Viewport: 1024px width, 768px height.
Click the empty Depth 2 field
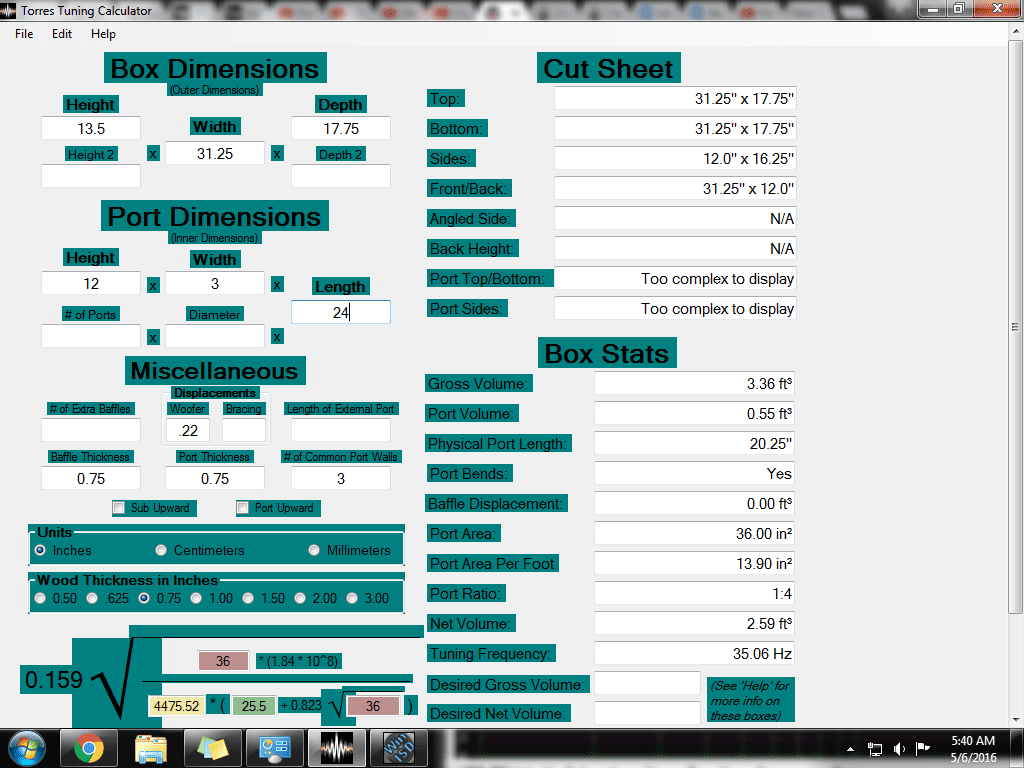[341, 176]
